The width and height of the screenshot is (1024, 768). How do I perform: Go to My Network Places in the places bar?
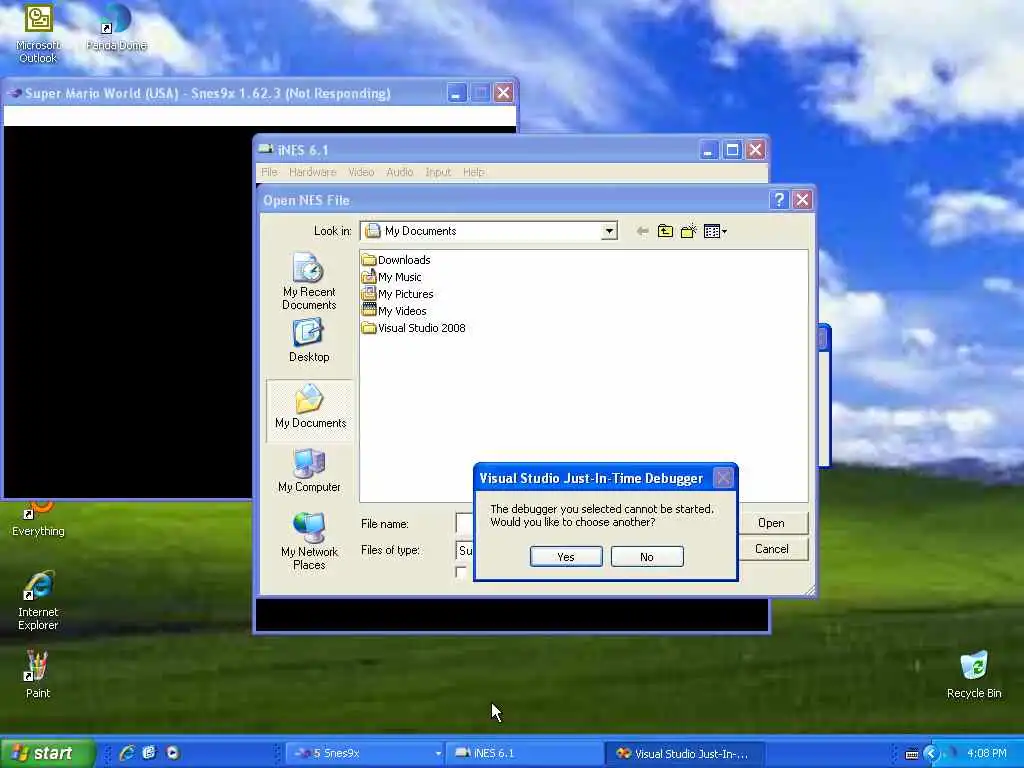tap(309, 541)
